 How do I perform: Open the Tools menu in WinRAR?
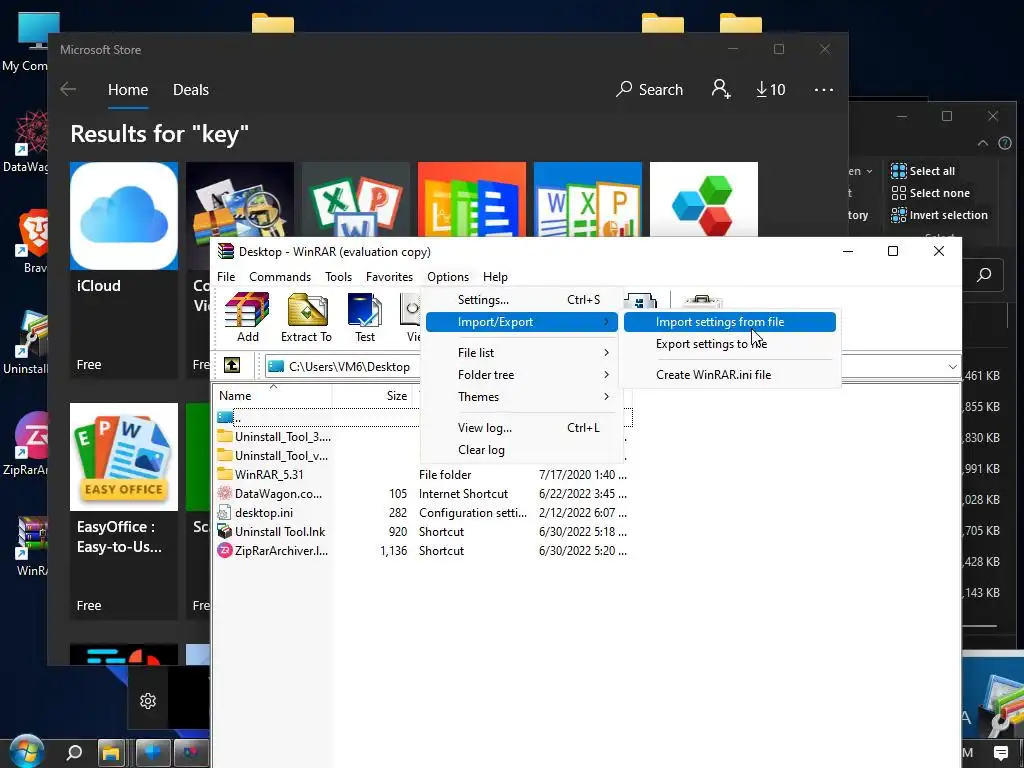tap(338, 277)
